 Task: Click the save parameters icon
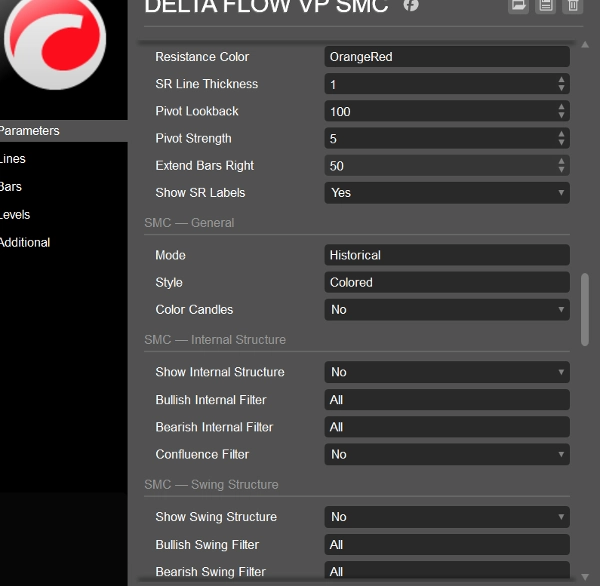(546, 5)
